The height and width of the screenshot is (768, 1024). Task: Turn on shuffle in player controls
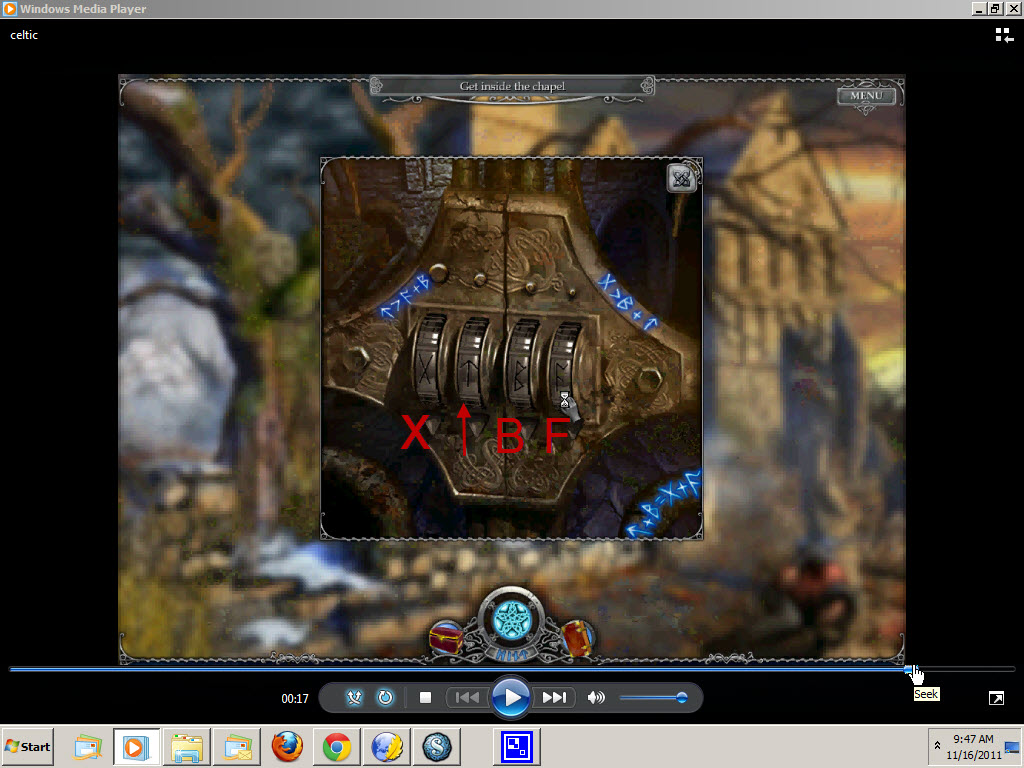(354, 698)
